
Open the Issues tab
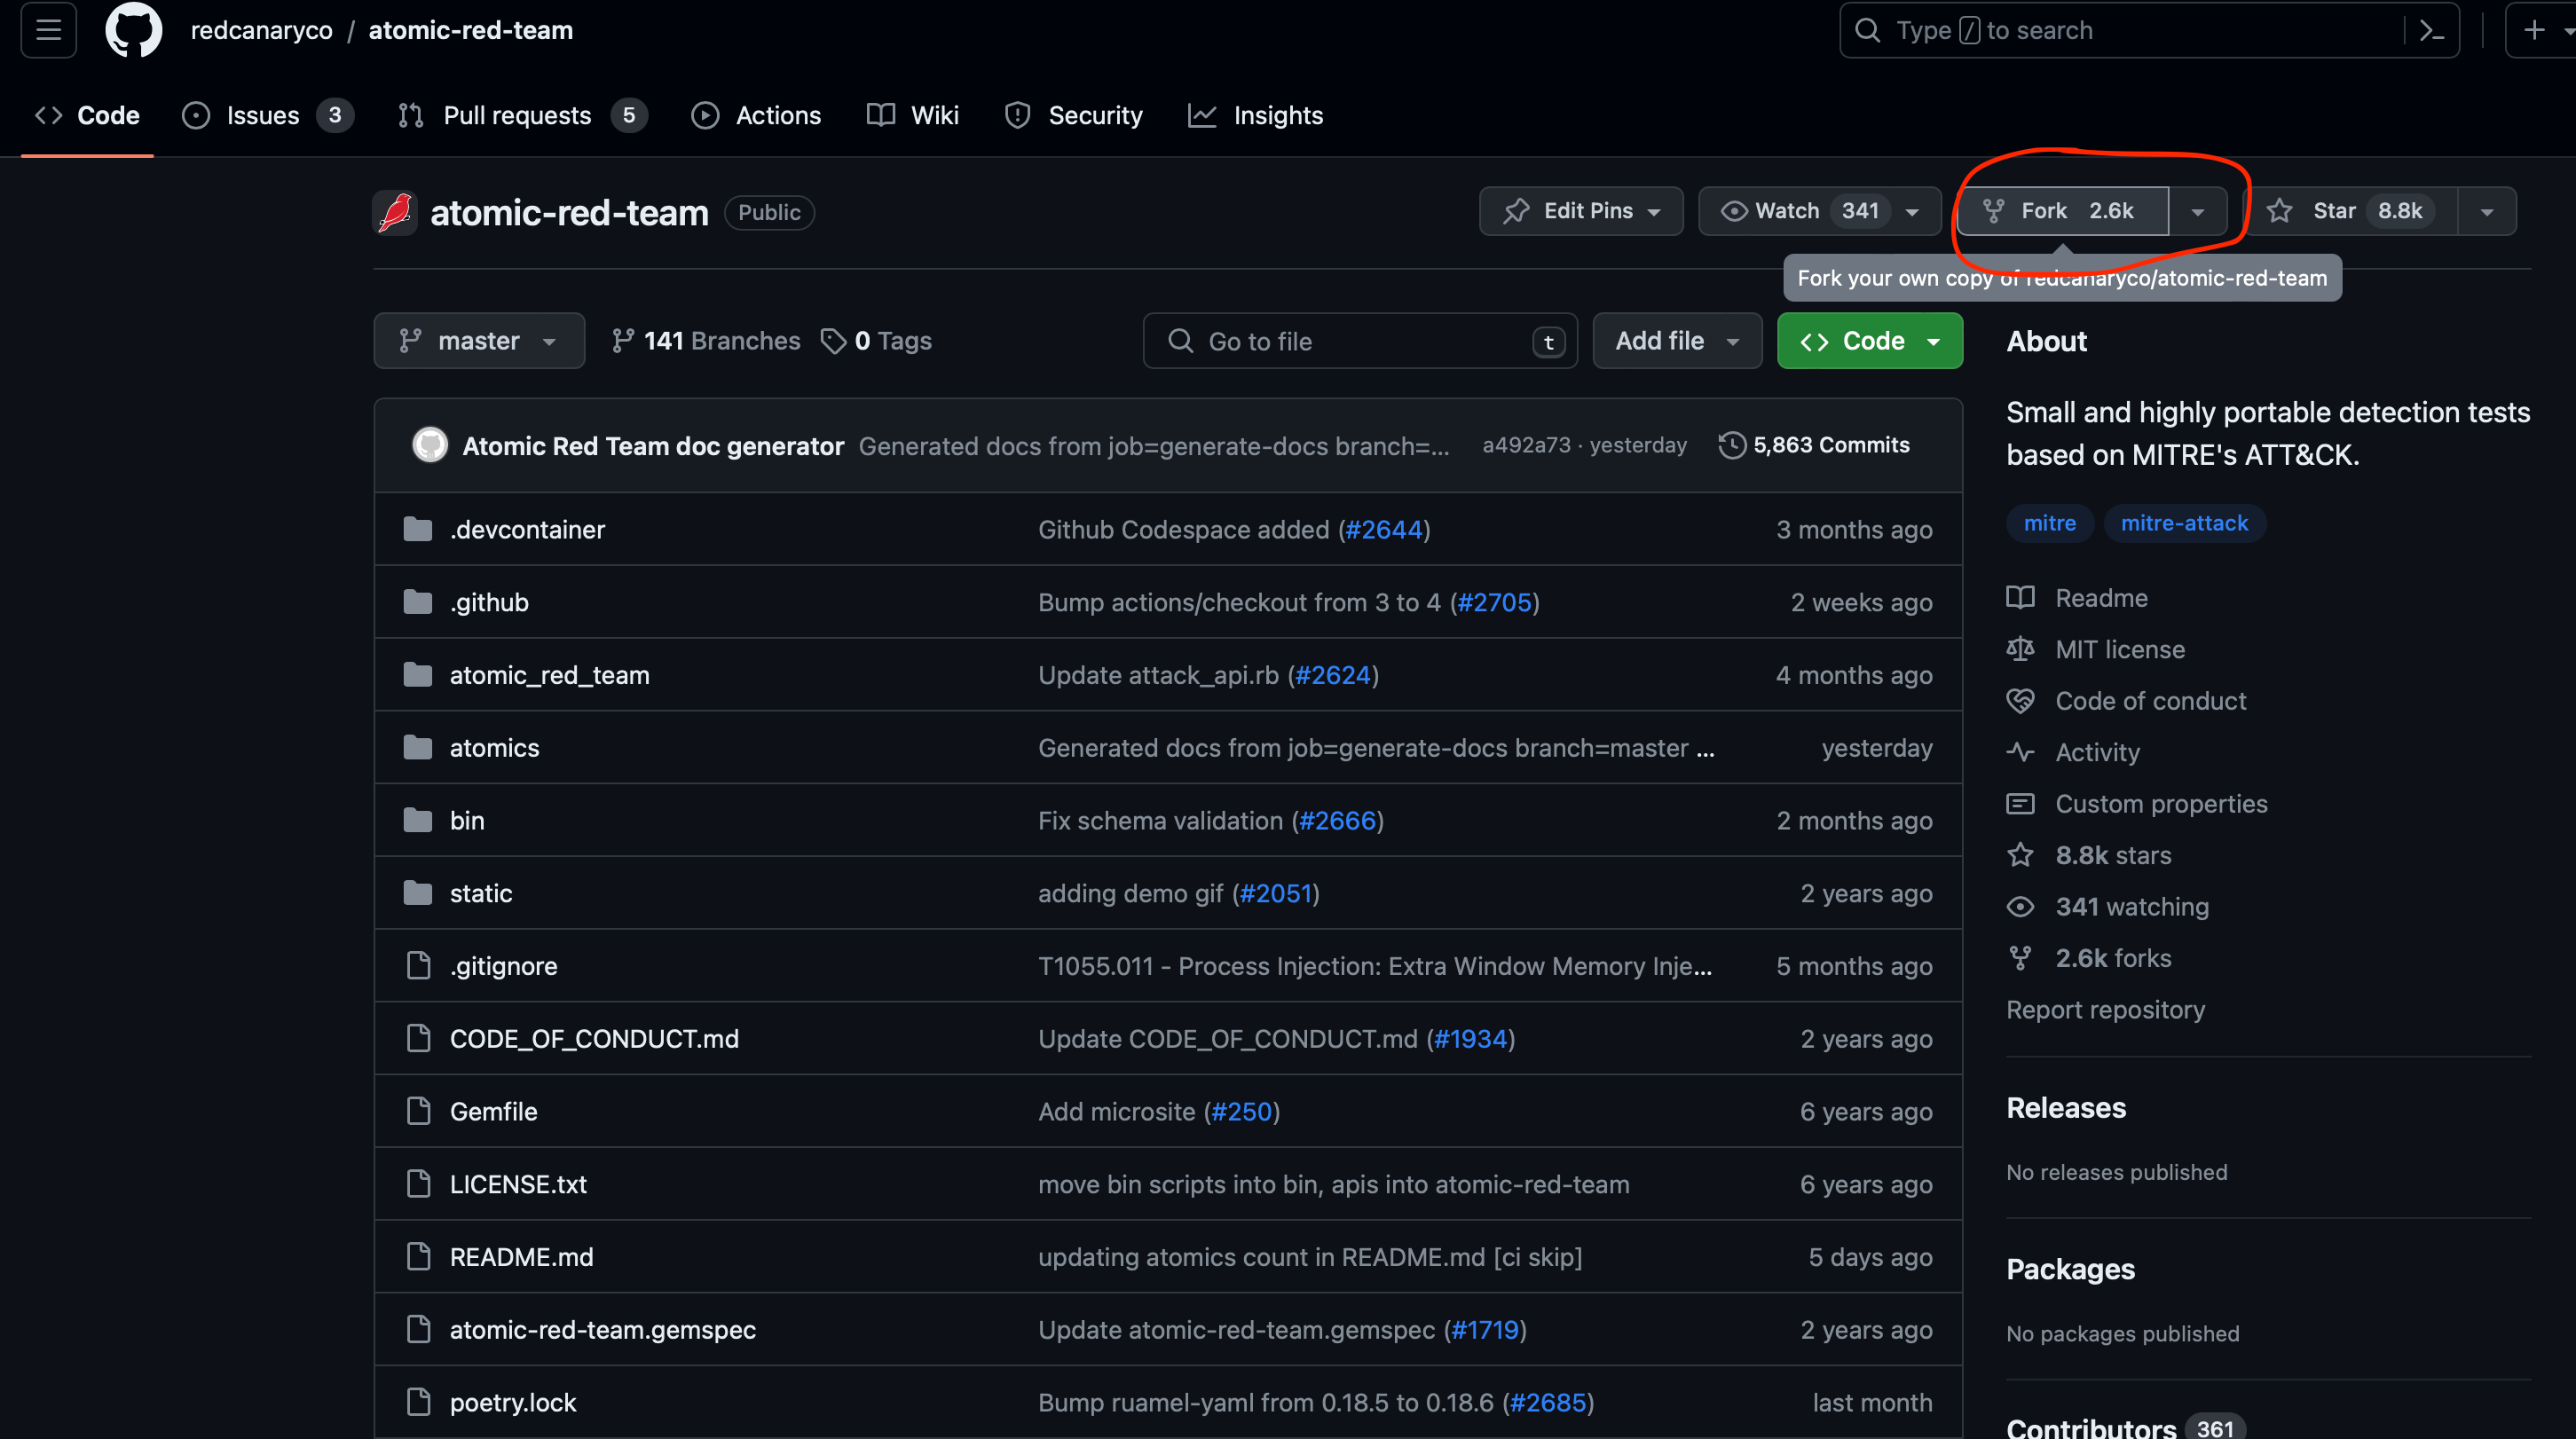(x=267, y=115)
